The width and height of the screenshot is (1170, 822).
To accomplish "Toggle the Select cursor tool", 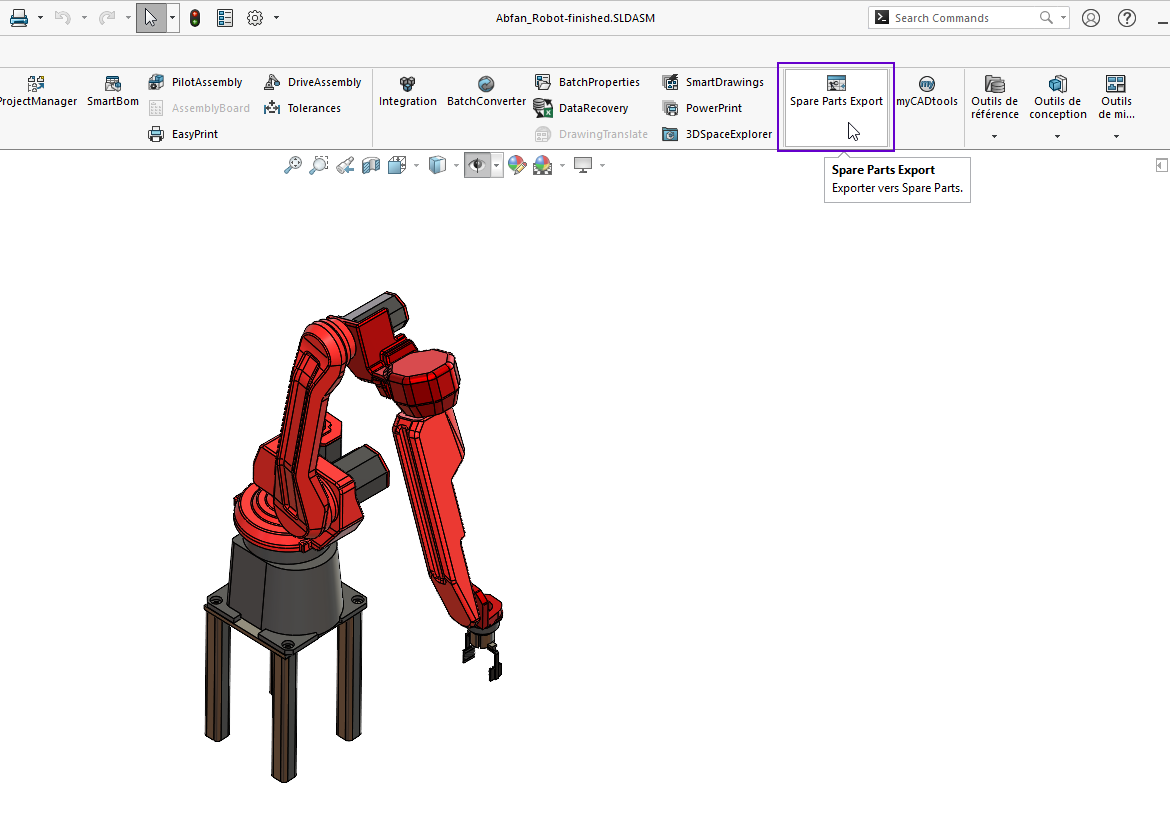I will tap(150, 18).
